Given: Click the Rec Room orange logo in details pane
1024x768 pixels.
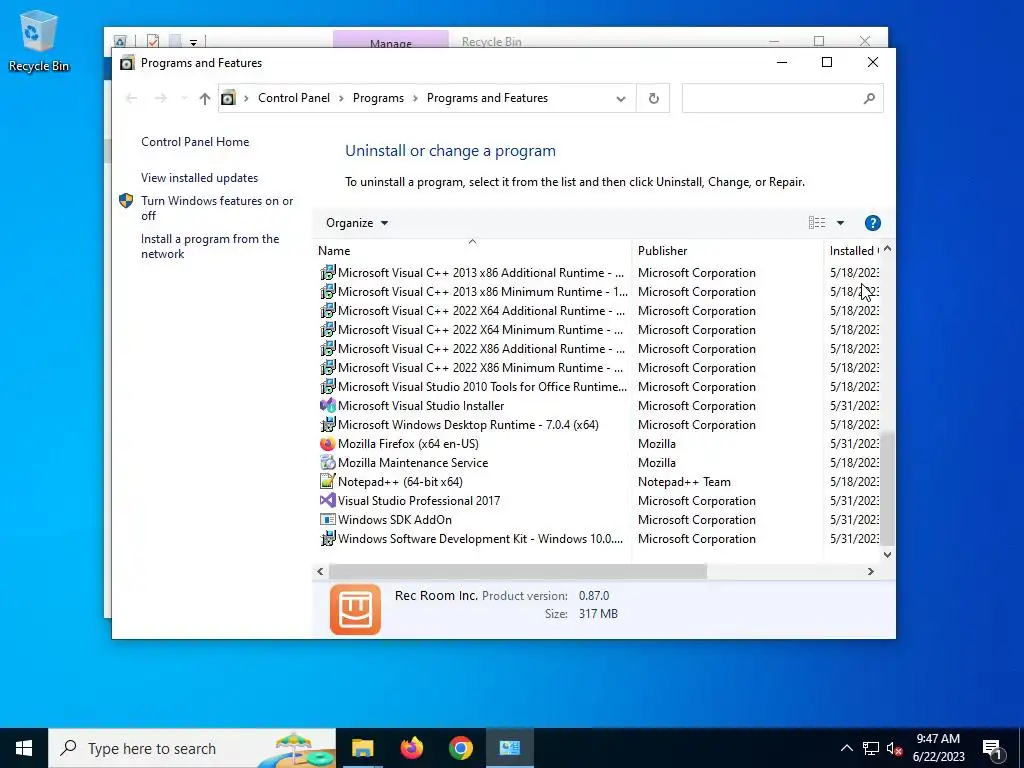Looking at the screenshot, I should pos(355,609).
